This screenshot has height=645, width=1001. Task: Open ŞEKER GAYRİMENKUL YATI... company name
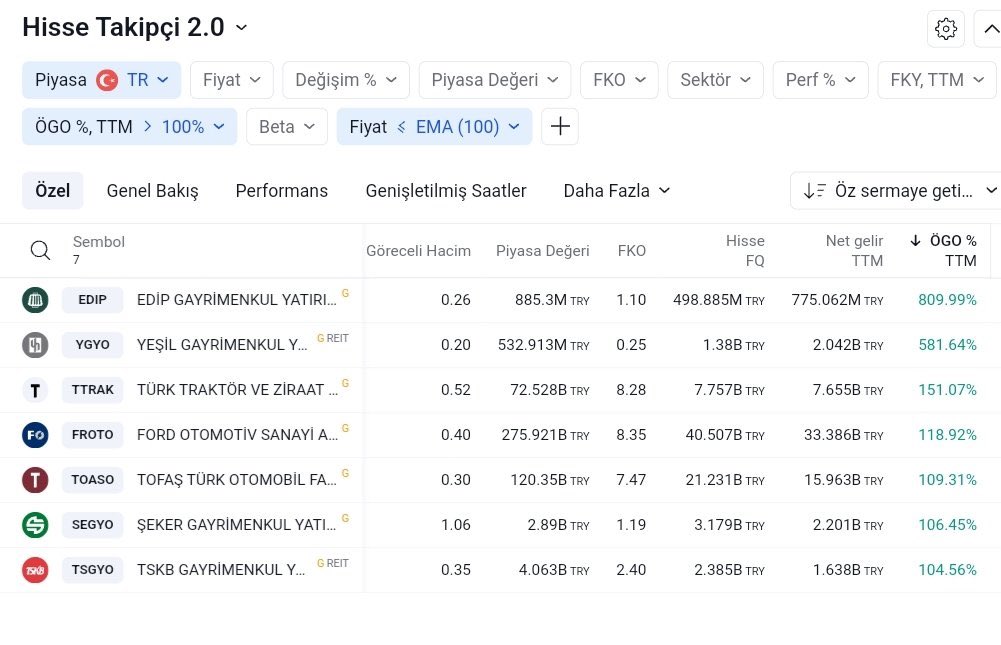tap(236, 525)
